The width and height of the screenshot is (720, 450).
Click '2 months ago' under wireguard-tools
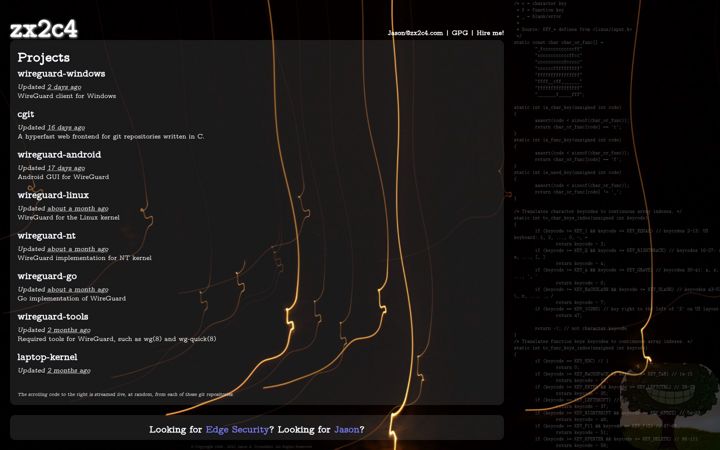[x=69, y=330]
